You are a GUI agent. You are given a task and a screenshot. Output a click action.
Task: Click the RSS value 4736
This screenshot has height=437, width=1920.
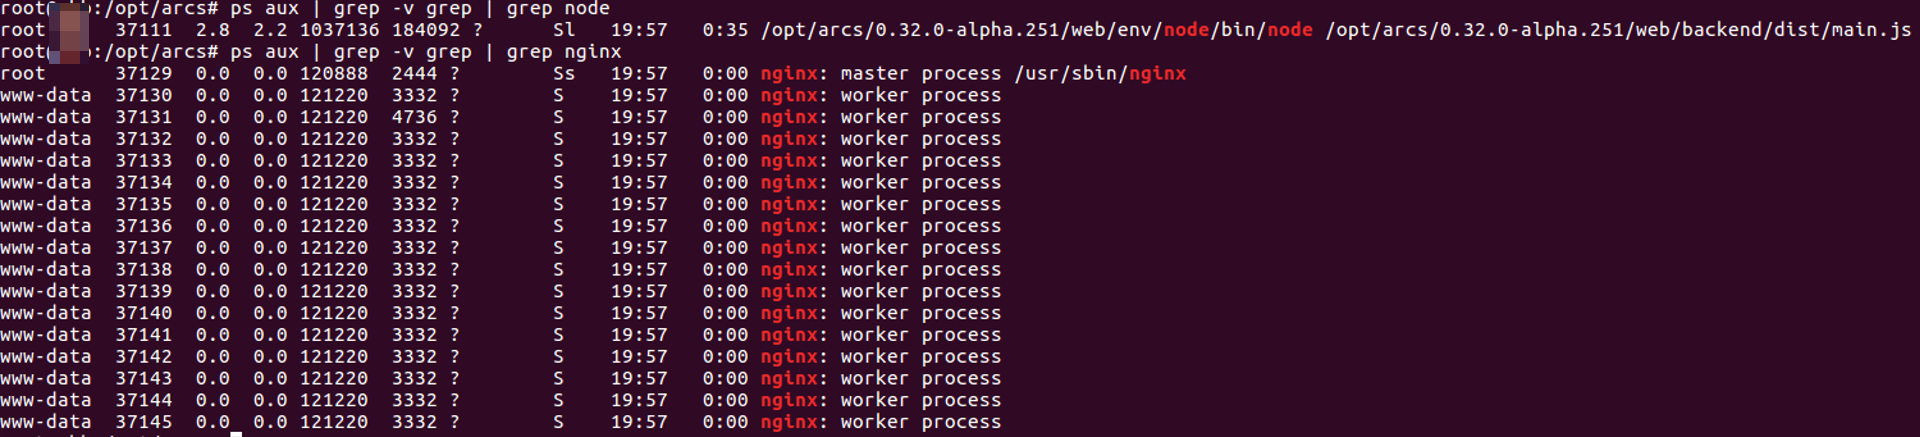point(414,117)
